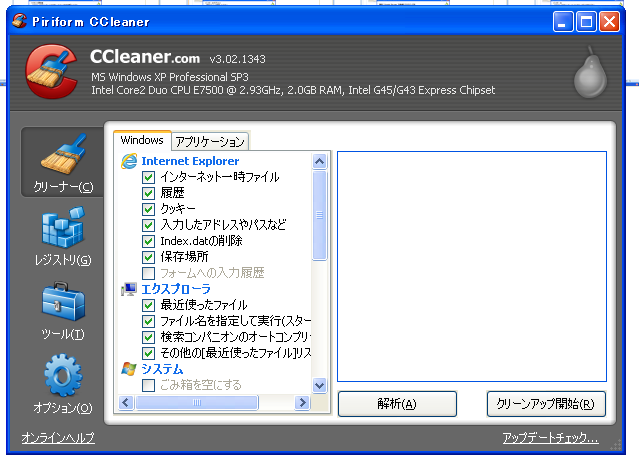Open the Options (オプション) gear section
This screenshot has width=639, height=458.
[x=63, y=384]
